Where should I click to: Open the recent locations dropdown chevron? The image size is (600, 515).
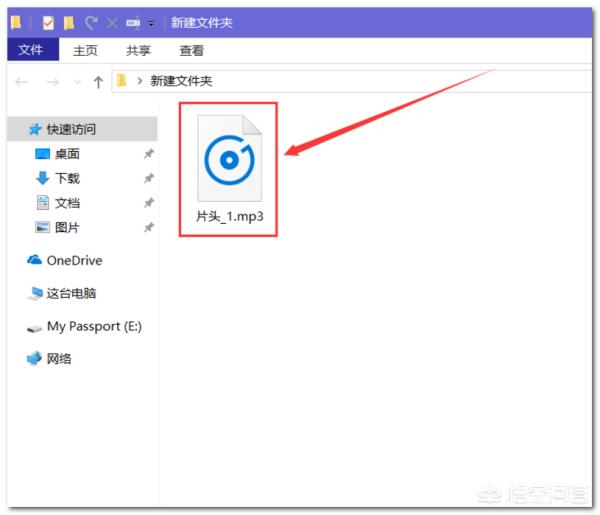click(x=77, y=82)
